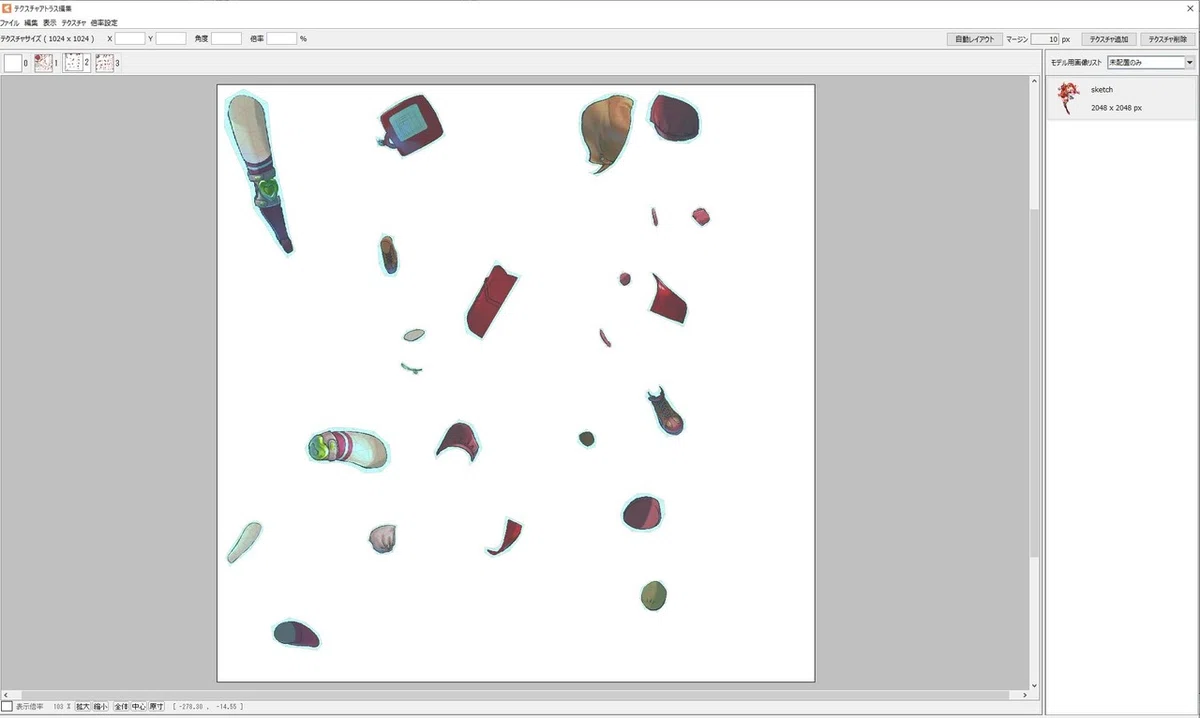
Task: Select the dark boot piece with claws
Action: click(x=666, y=412)
